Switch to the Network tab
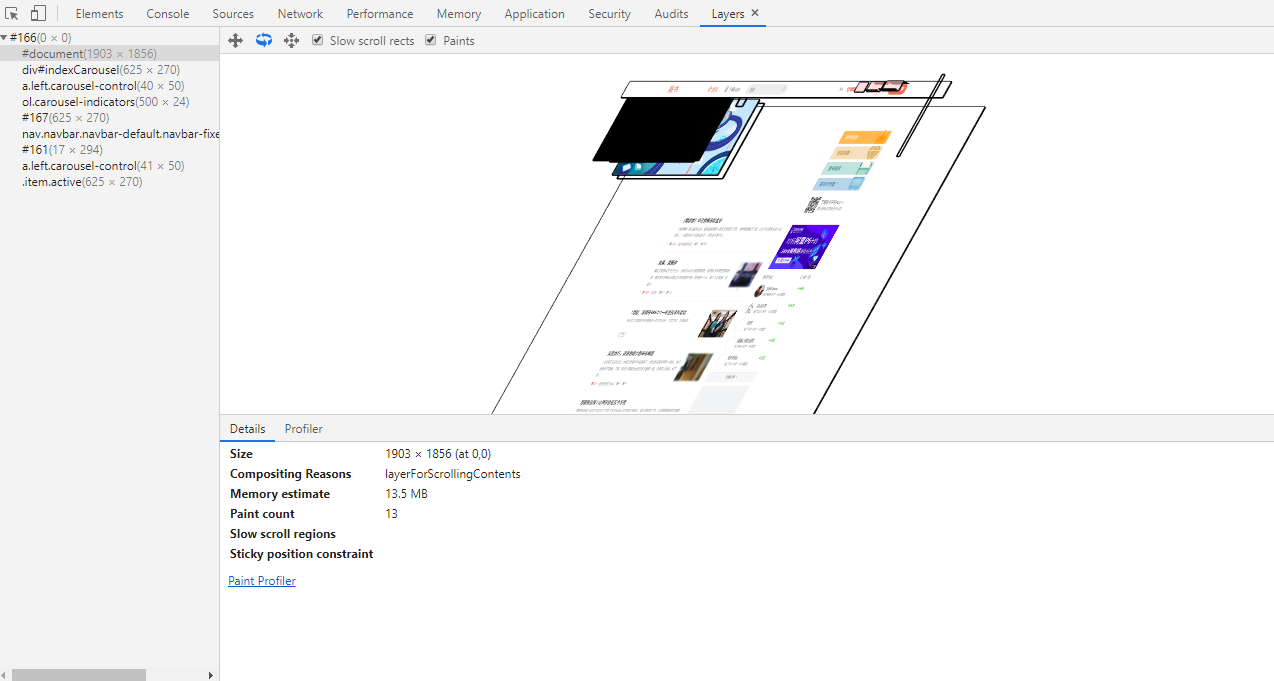Image resolution: width=1274 pixels, height=681 pixels. [x=300, y=14]
